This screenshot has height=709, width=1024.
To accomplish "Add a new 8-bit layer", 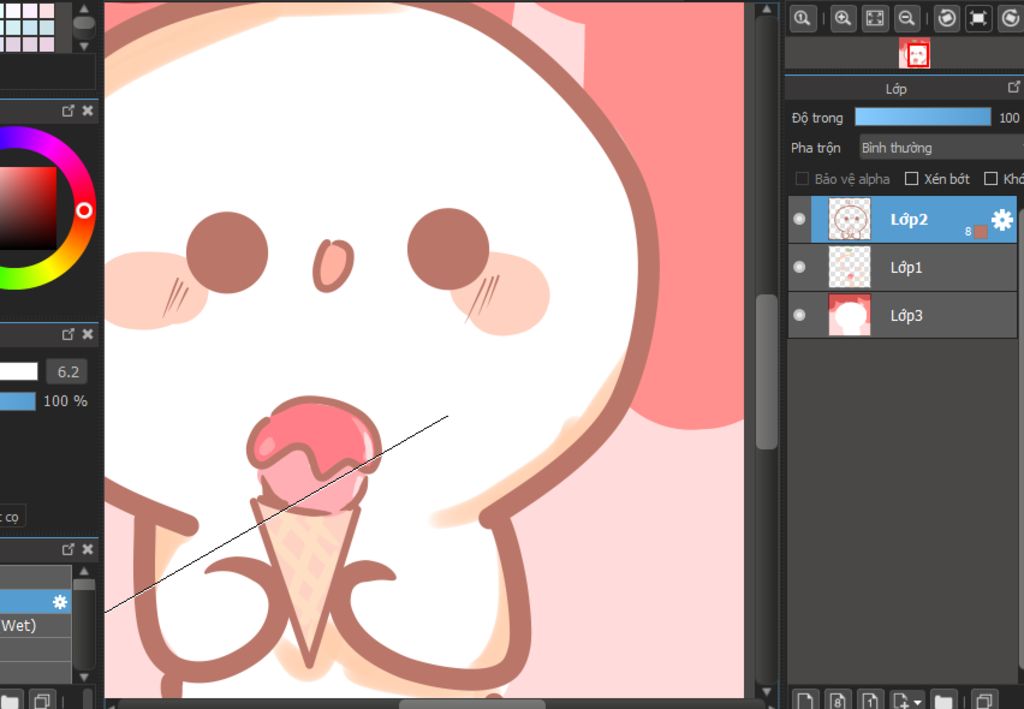I will 838,700.
